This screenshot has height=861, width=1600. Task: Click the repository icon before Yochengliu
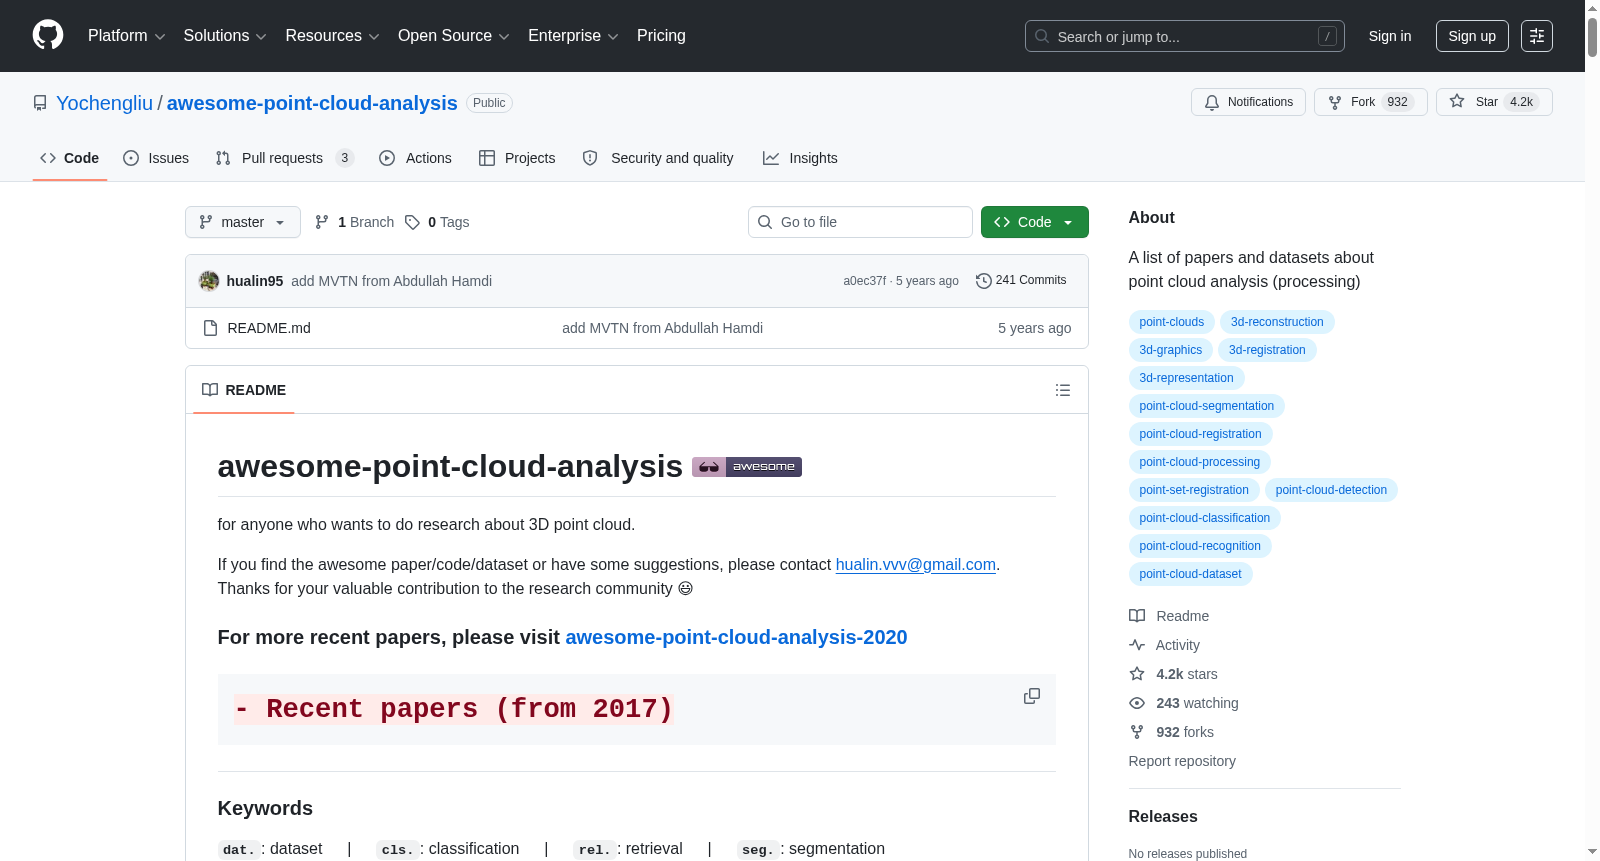pyautogui.click(x=40, y=103)
